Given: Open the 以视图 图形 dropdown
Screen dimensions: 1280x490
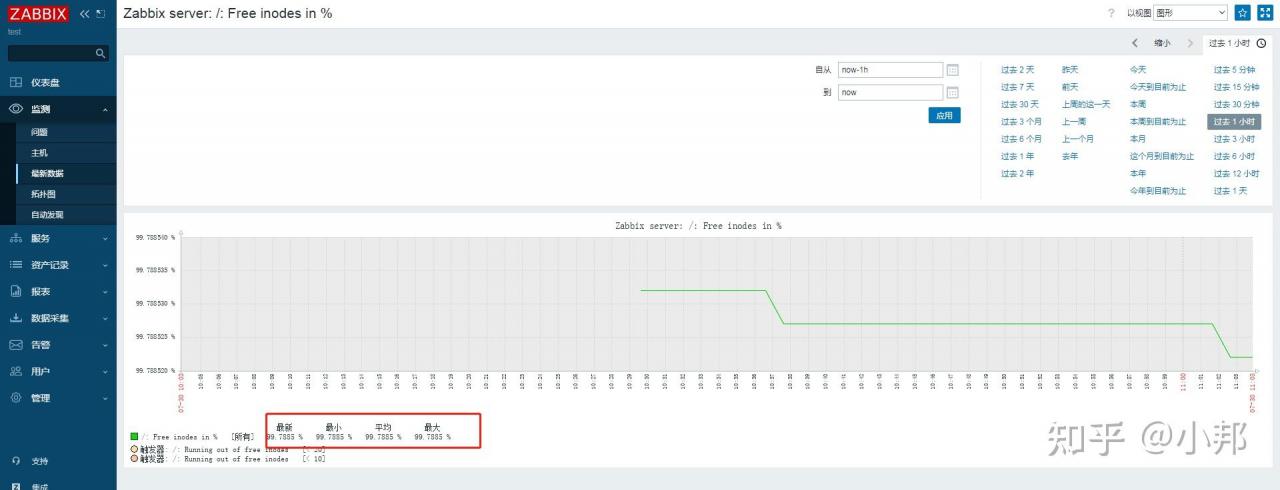Looking at the screenshot, I should [1190, 13].
